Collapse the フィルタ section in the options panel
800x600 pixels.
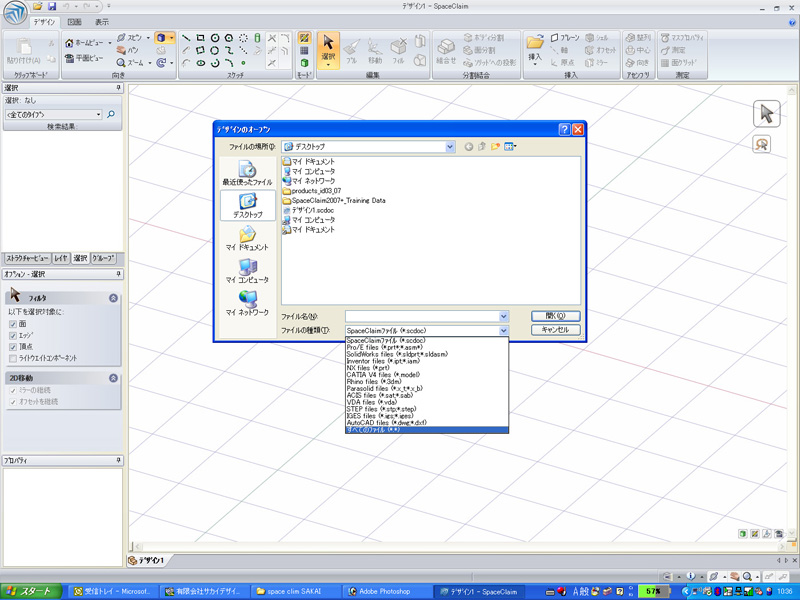click(x=113, y=298)
